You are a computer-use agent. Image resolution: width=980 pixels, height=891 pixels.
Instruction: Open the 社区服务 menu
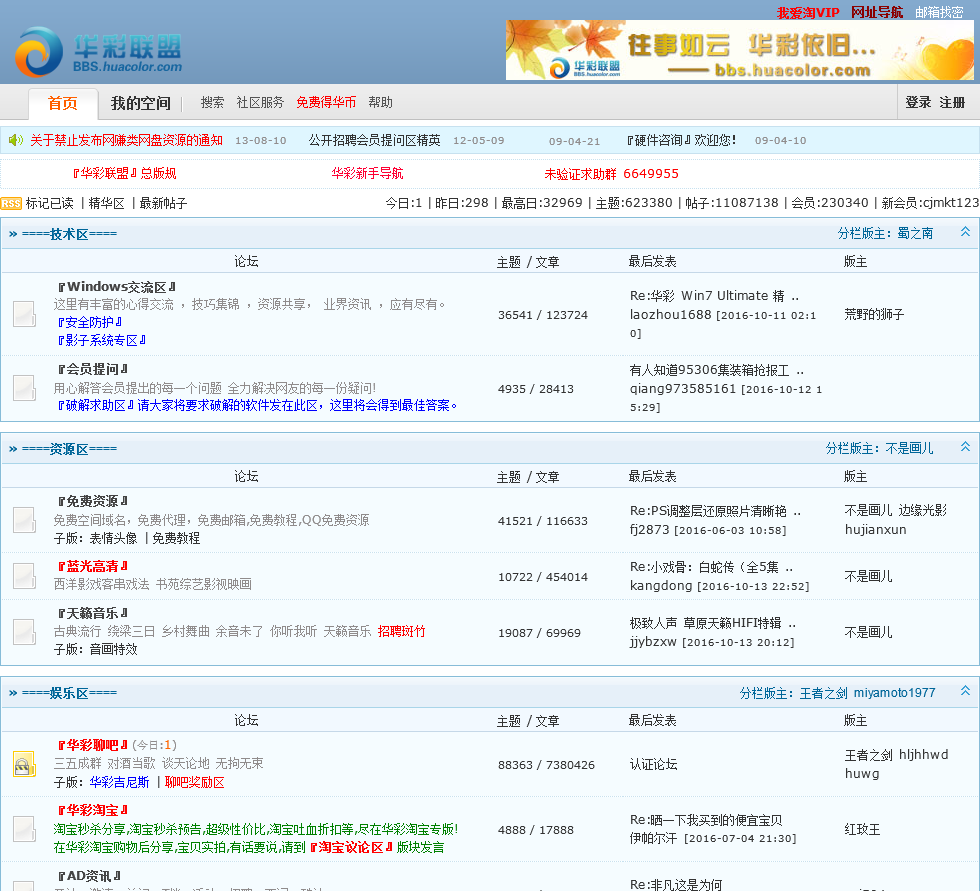pos(260,102)
